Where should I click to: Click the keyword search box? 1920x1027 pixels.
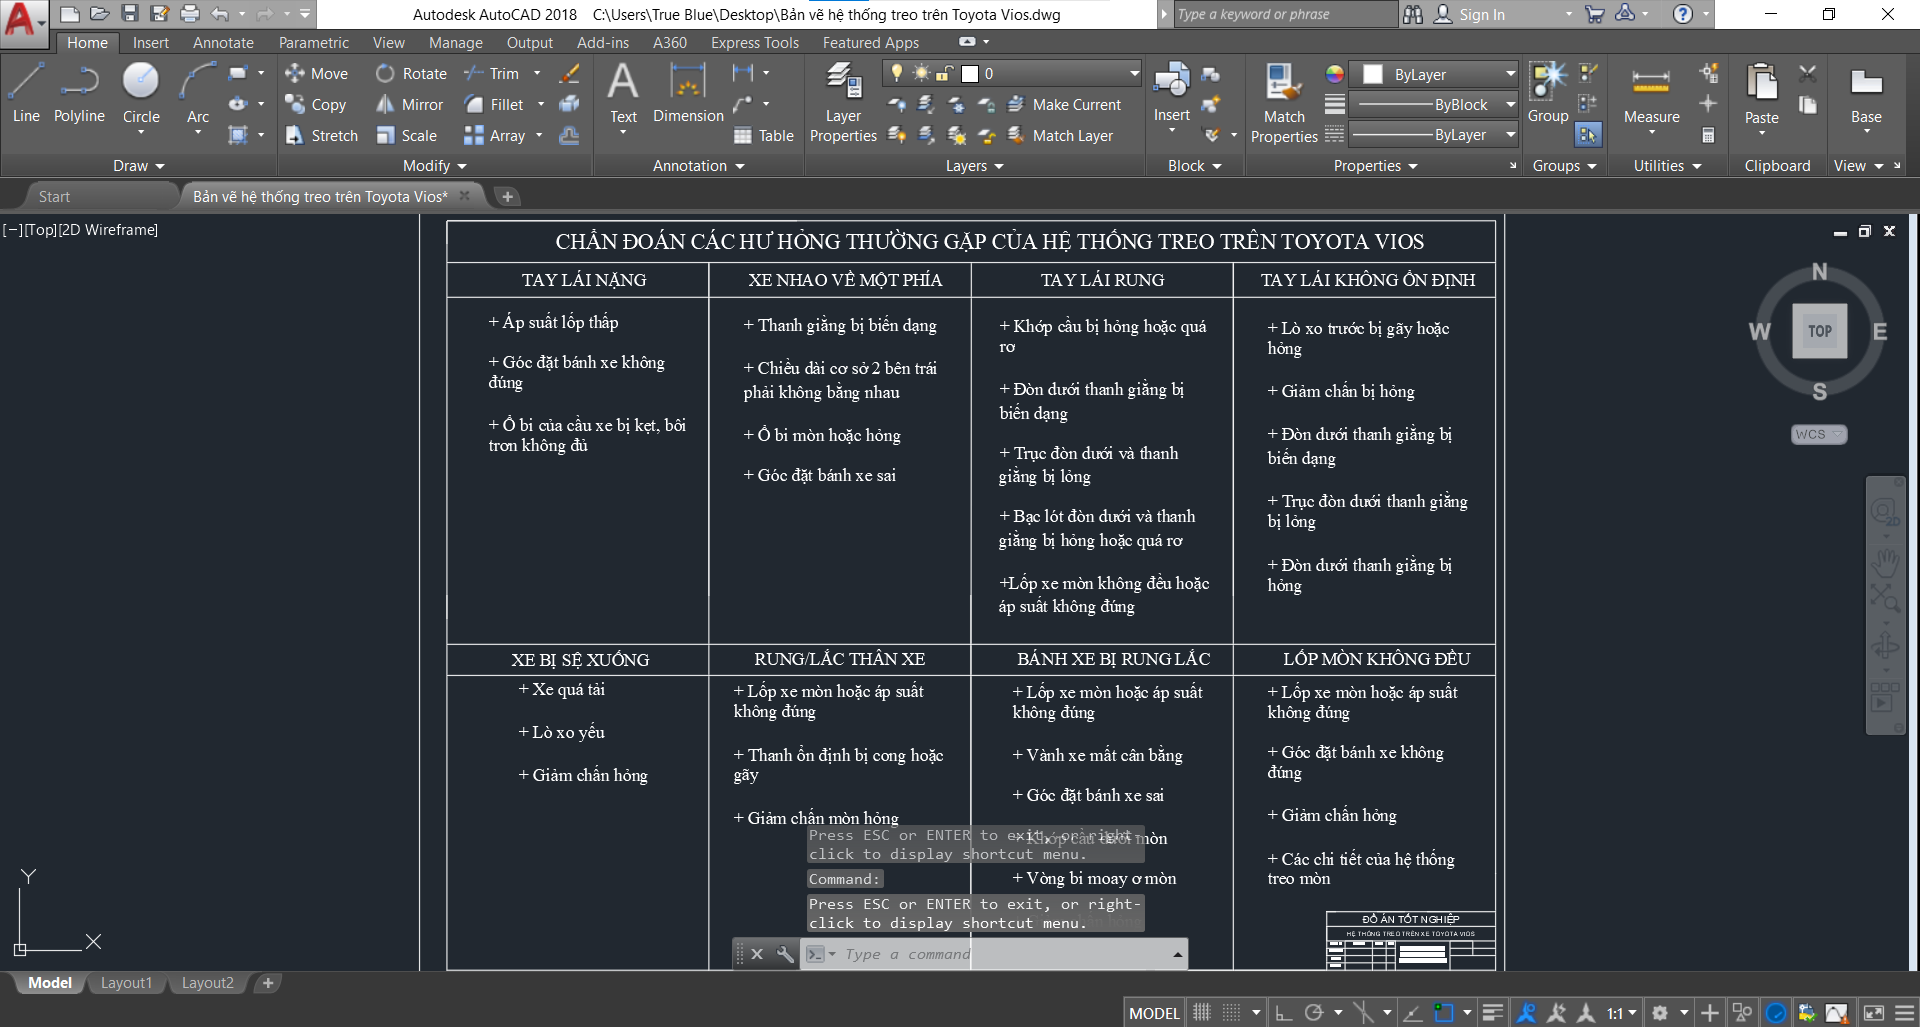click(1285, 14)
